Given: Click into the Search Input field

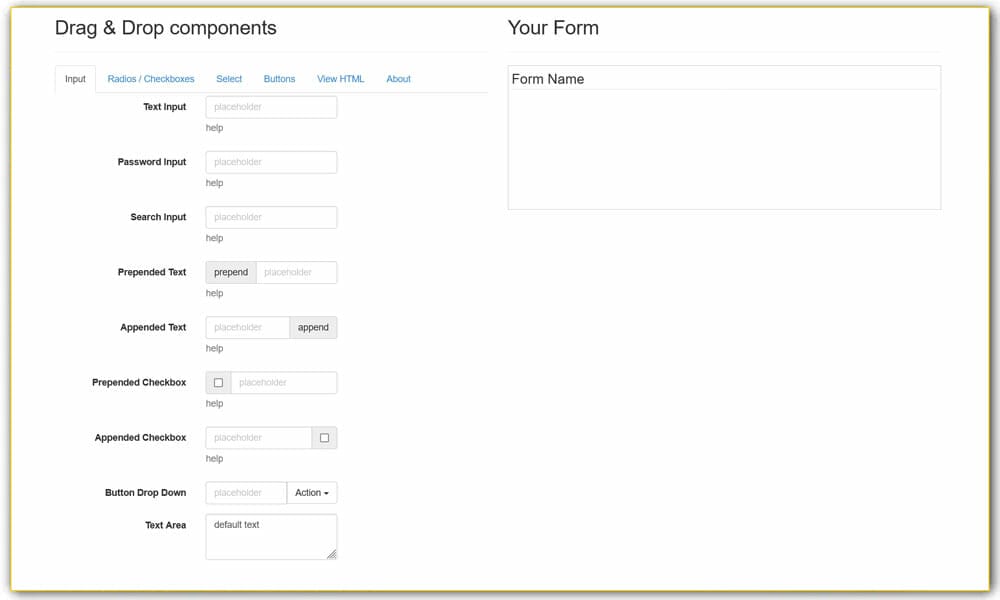Looking at the screenshot, I should tap(271, 217).
